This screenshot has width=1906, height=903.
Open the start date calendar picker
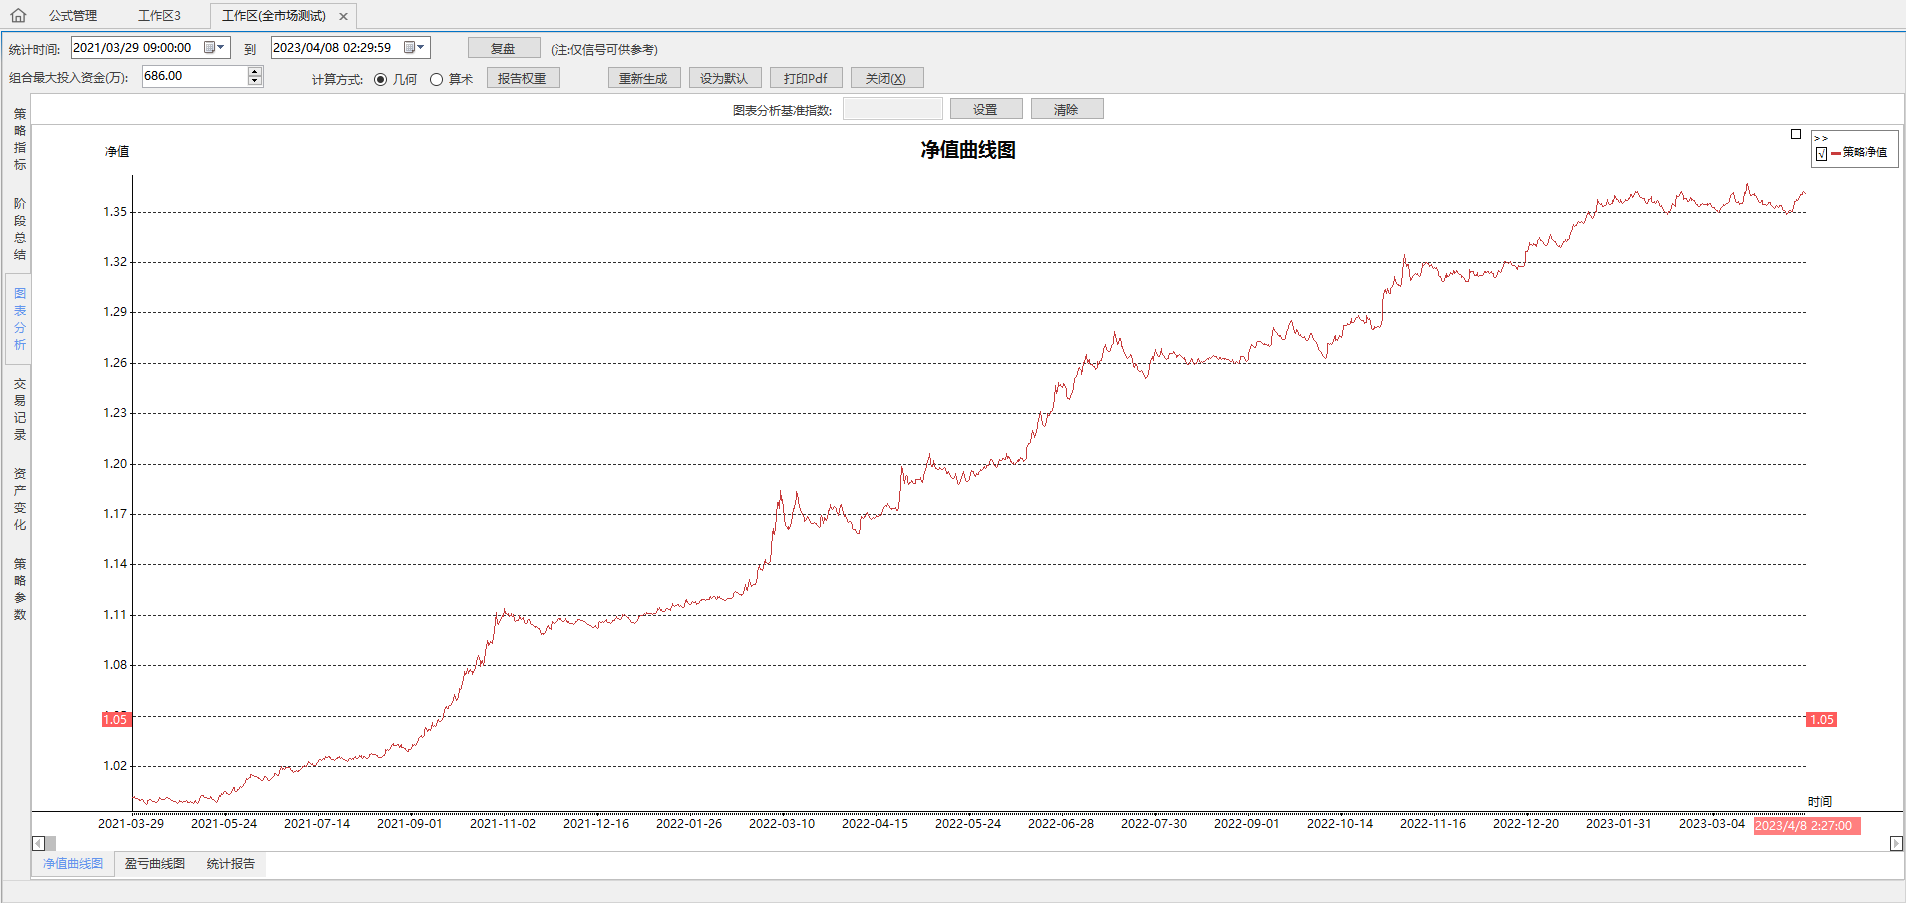point(214,47)
